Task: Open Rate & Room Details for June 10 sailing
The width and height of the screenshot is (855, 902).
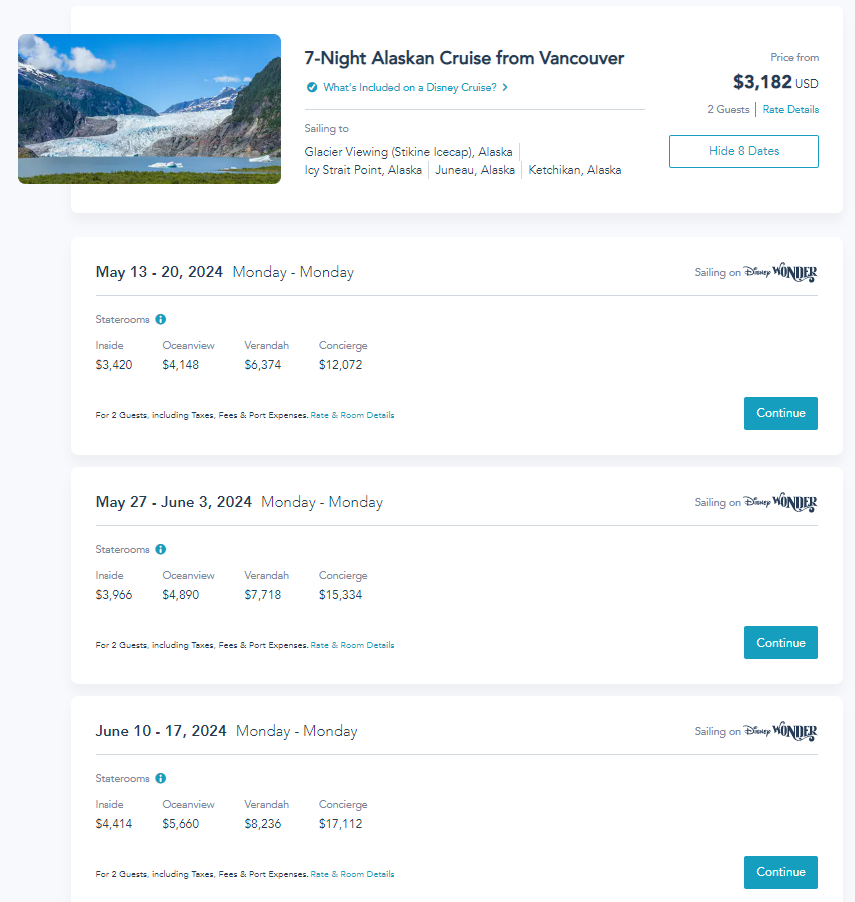Action: point(352,874)
